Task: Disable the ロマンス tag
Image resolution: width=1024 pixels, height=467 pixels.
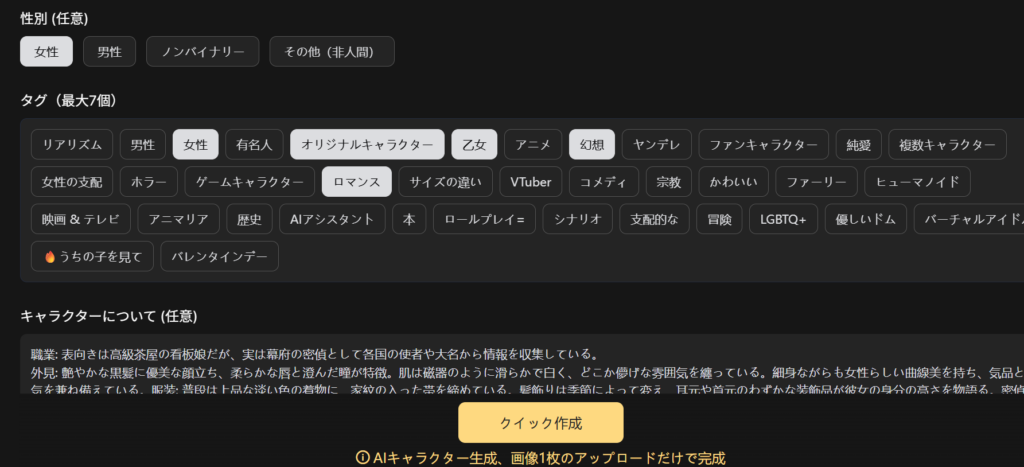Action: tap(356, 182)
